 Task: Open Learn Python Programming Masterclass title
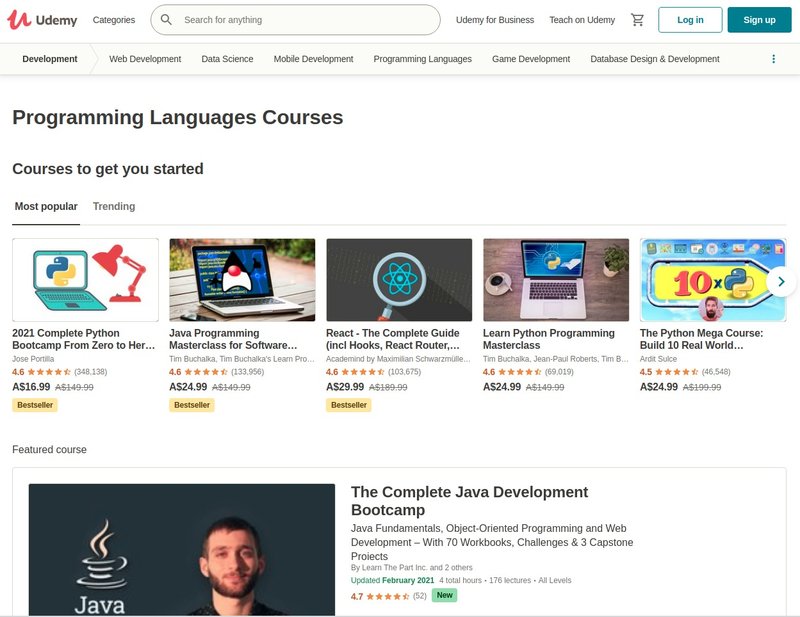549,339
